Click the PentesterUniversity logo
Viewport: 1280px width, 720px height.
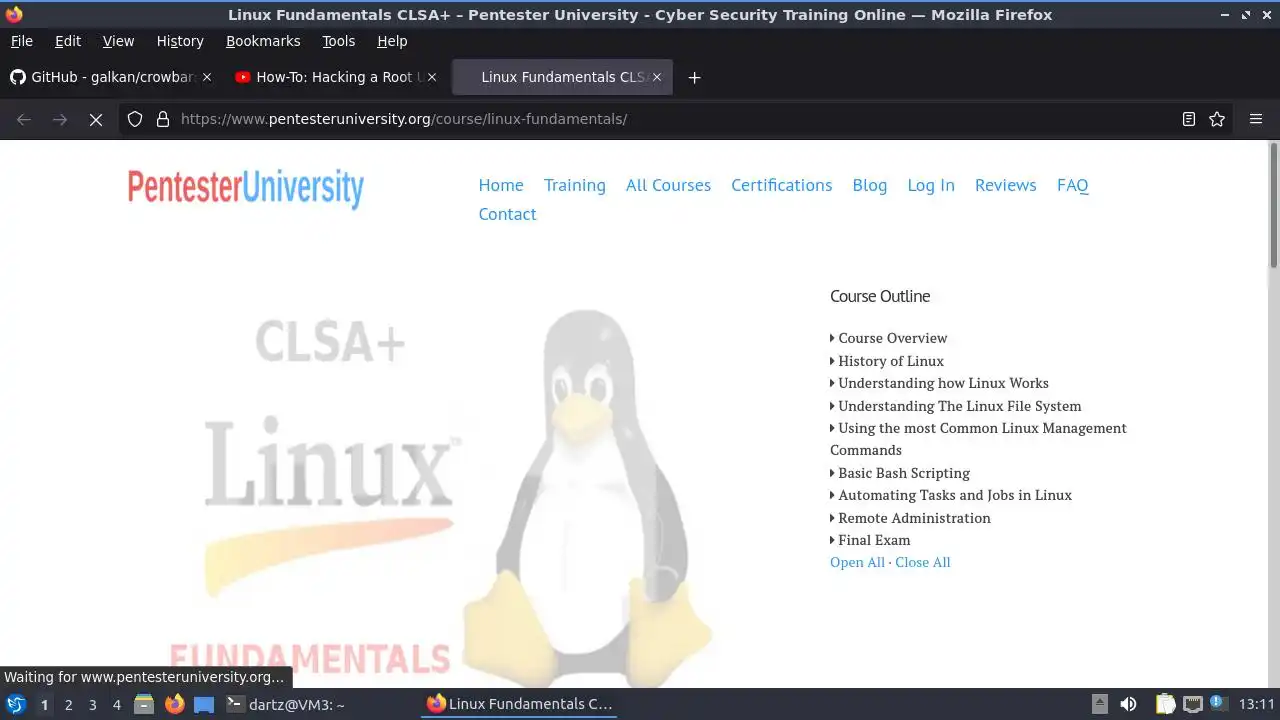point(246,189)
